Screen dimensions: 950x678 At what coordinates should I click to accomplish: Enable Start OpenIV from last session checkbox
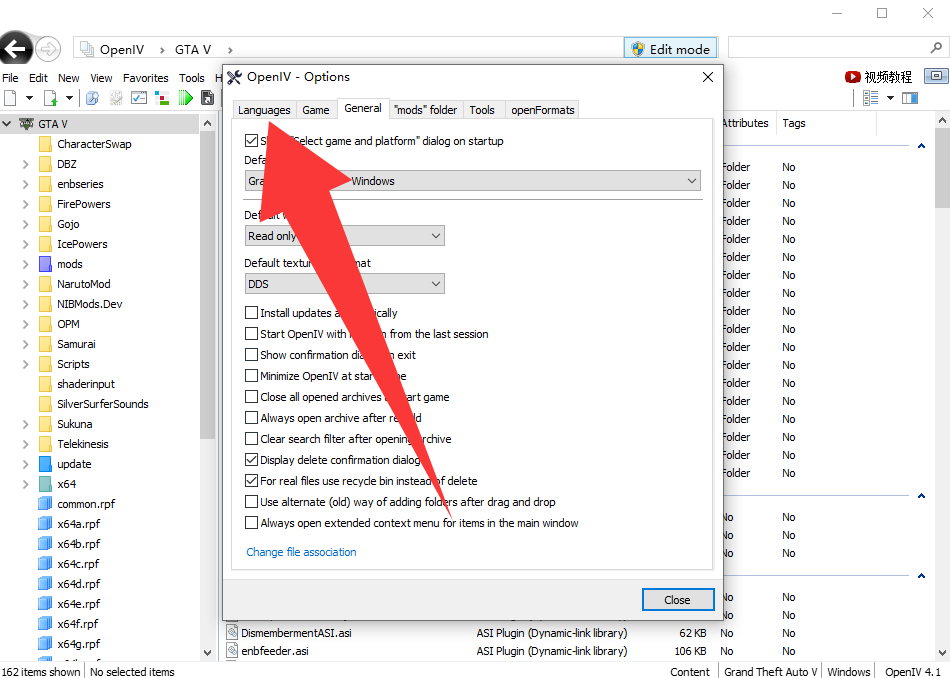pos(251,334)
